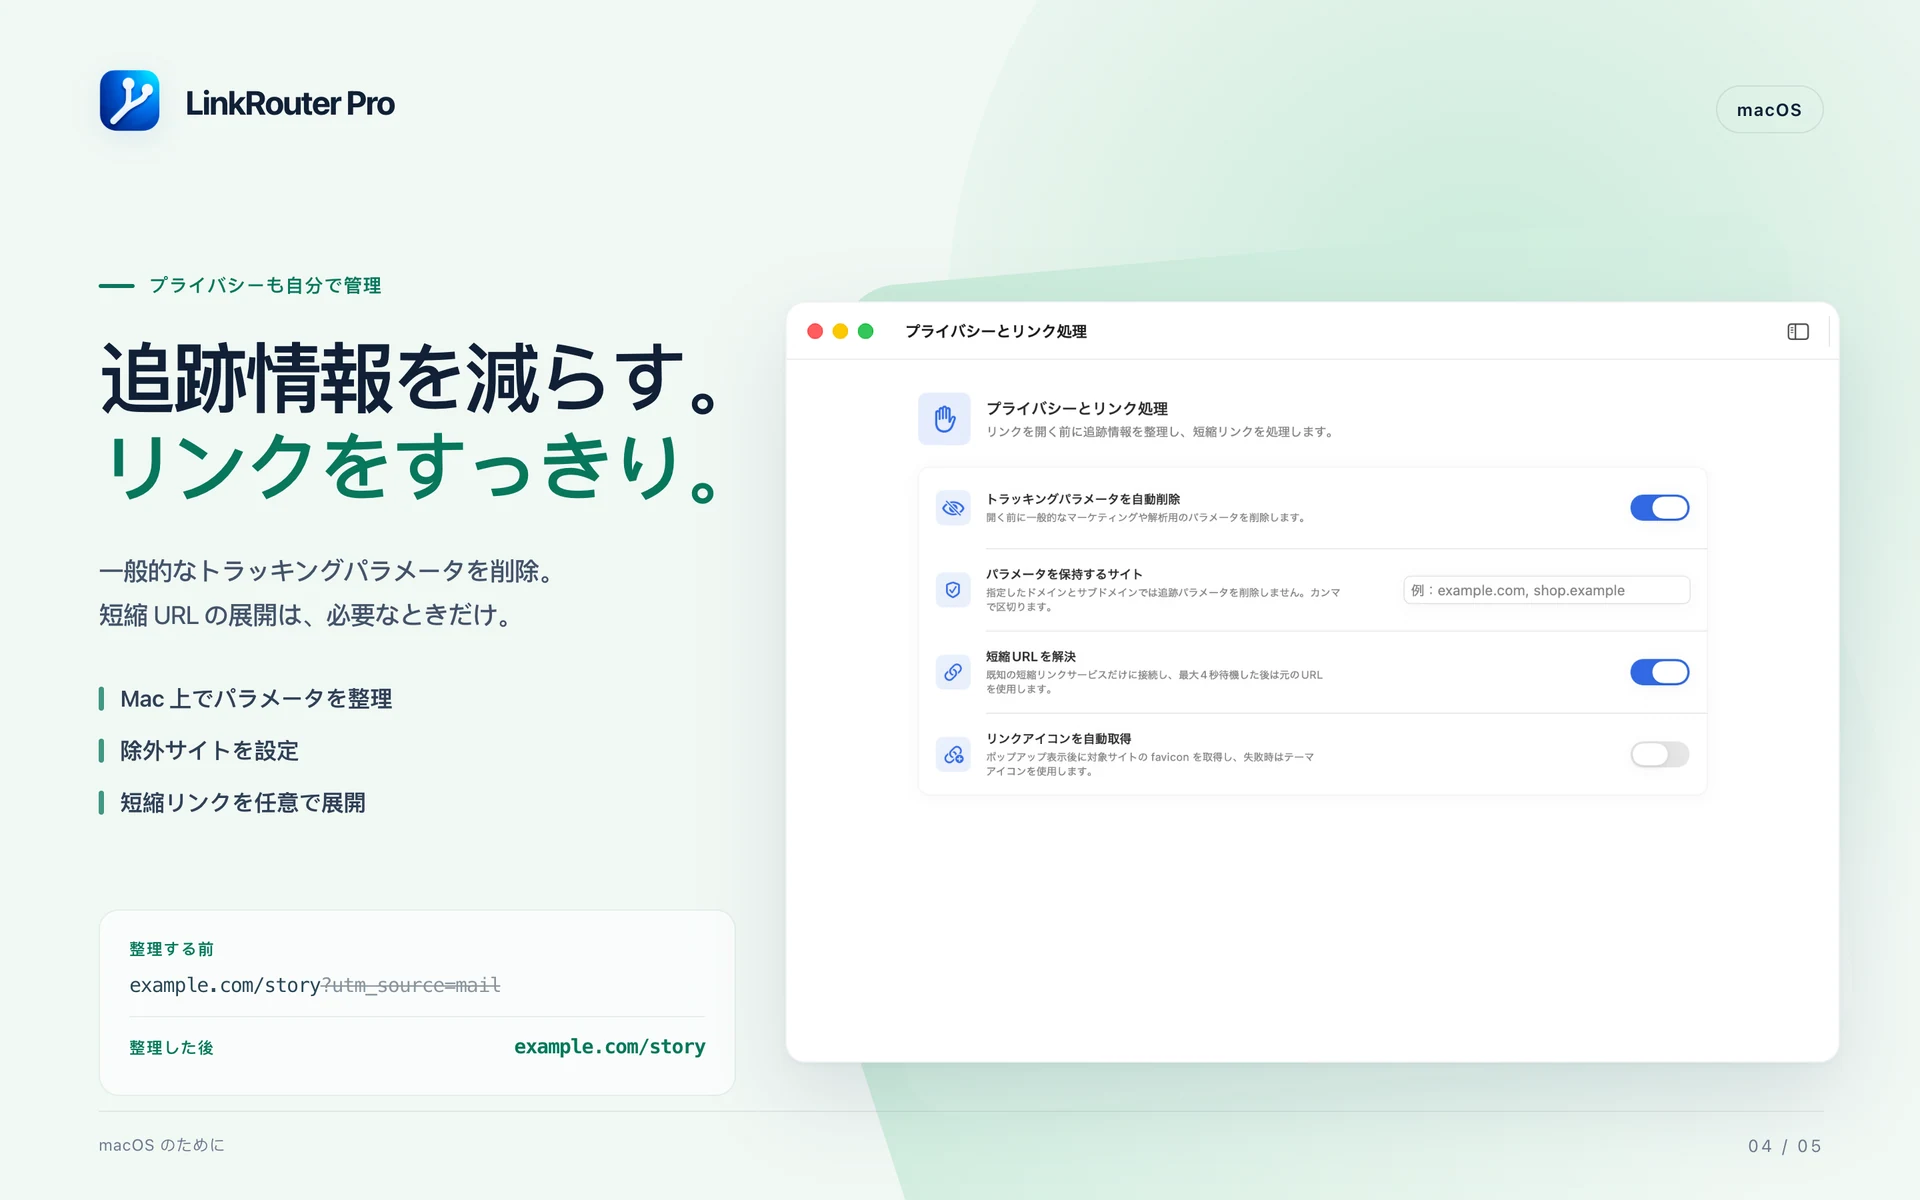Enable the リンクアイコンを自動取得 switch
The width and height of the screenshot is (1920, 1200).
pyautogui.click(x=1659, y=754)
